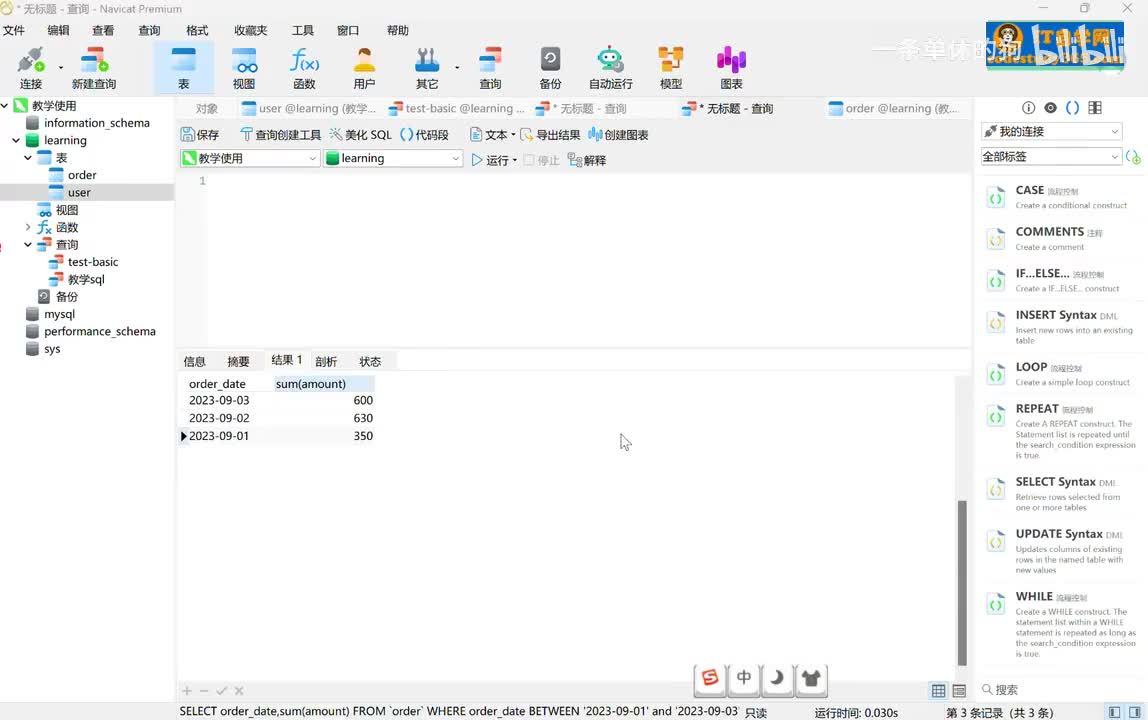Click 导出结果 export result button

(x=550, y=135)
